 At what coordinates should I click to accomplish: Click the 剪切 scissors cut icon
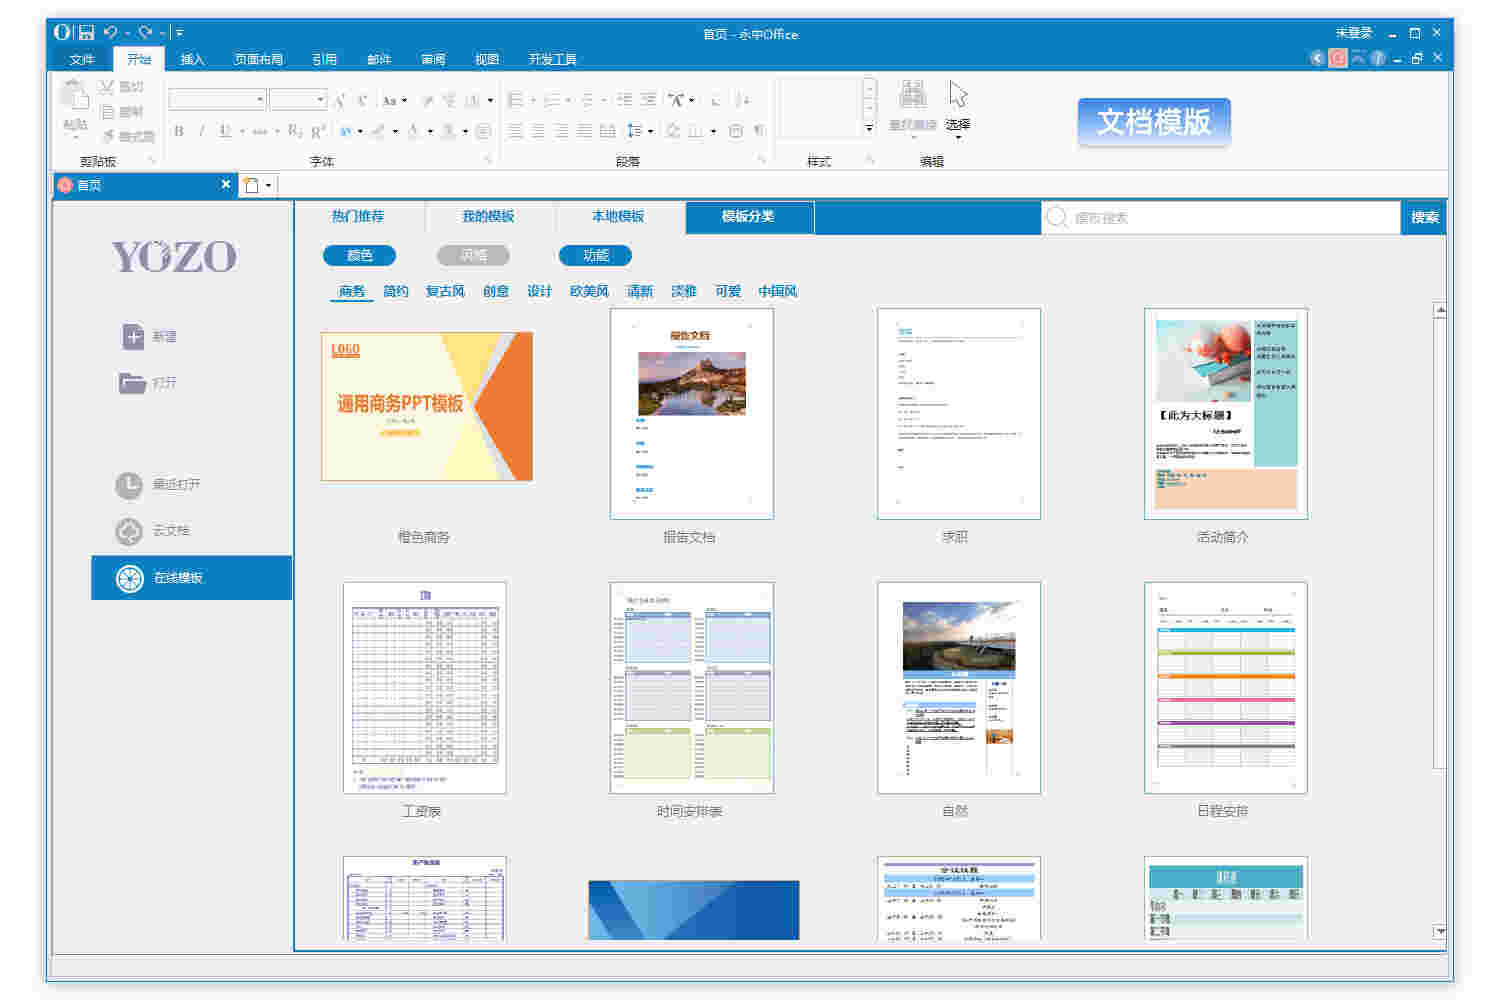pyautogui.click(x=106, y=87)
